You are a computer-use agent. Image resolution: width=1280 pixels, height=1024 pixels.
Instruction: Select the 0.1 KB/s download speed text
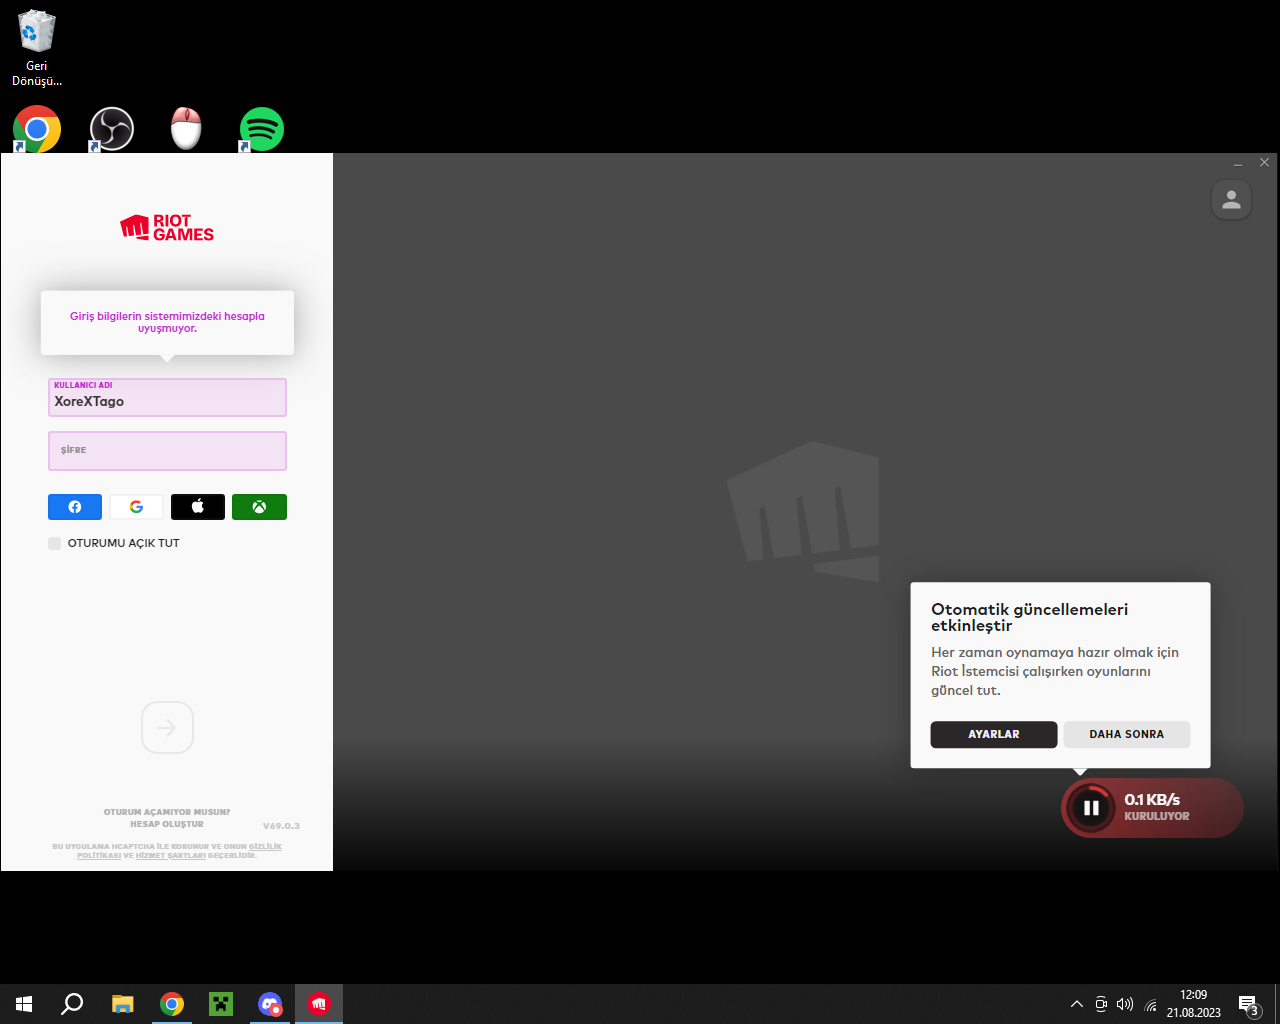click(x=1152, y=800)
